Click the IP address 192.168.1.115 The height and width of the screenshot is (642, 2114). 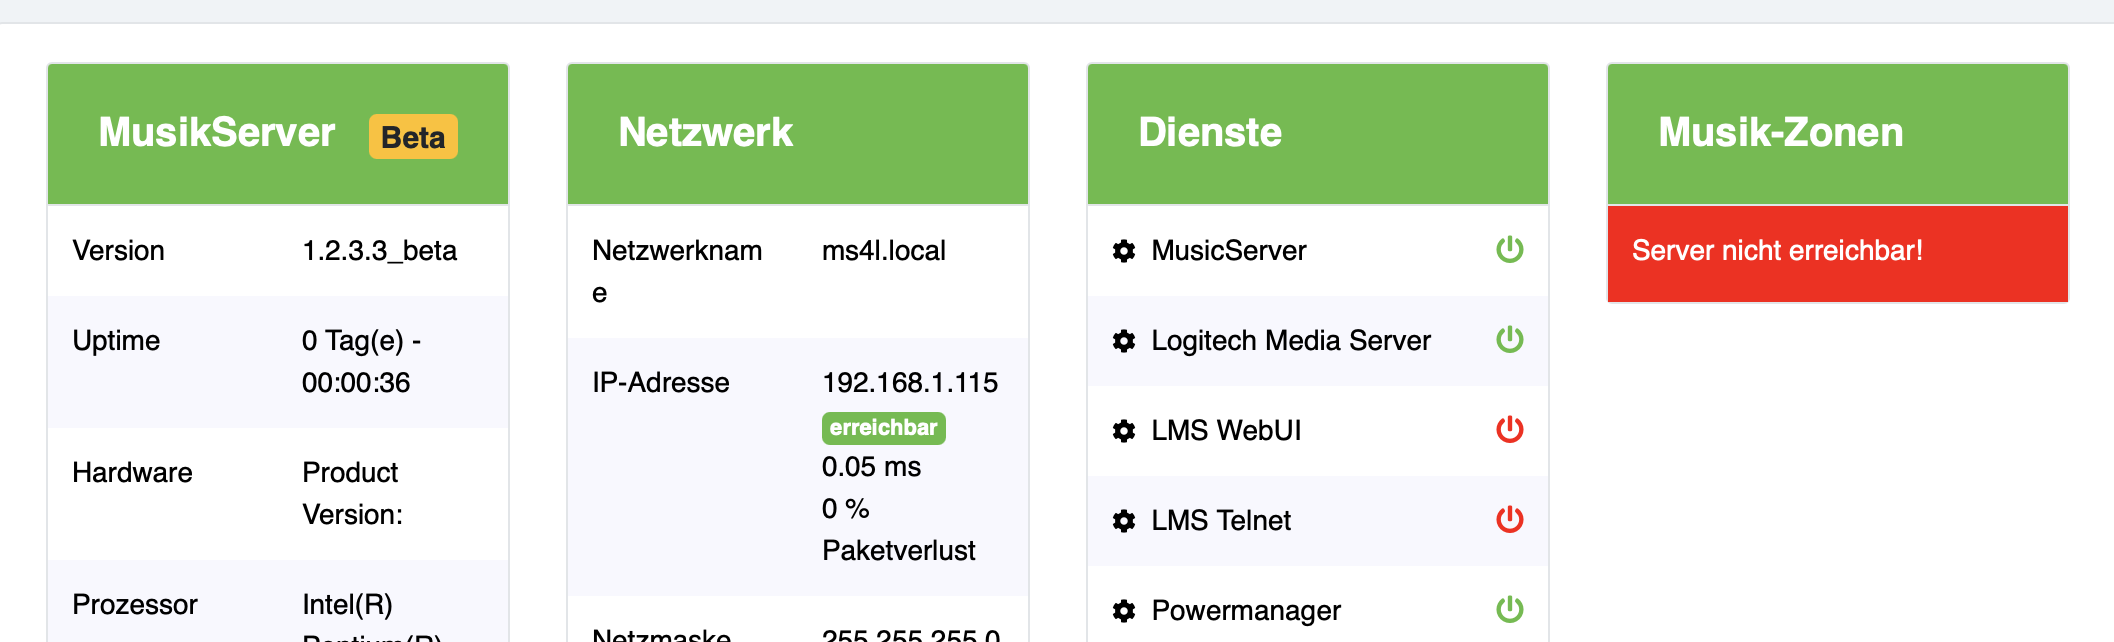click(x=909, y=383)
